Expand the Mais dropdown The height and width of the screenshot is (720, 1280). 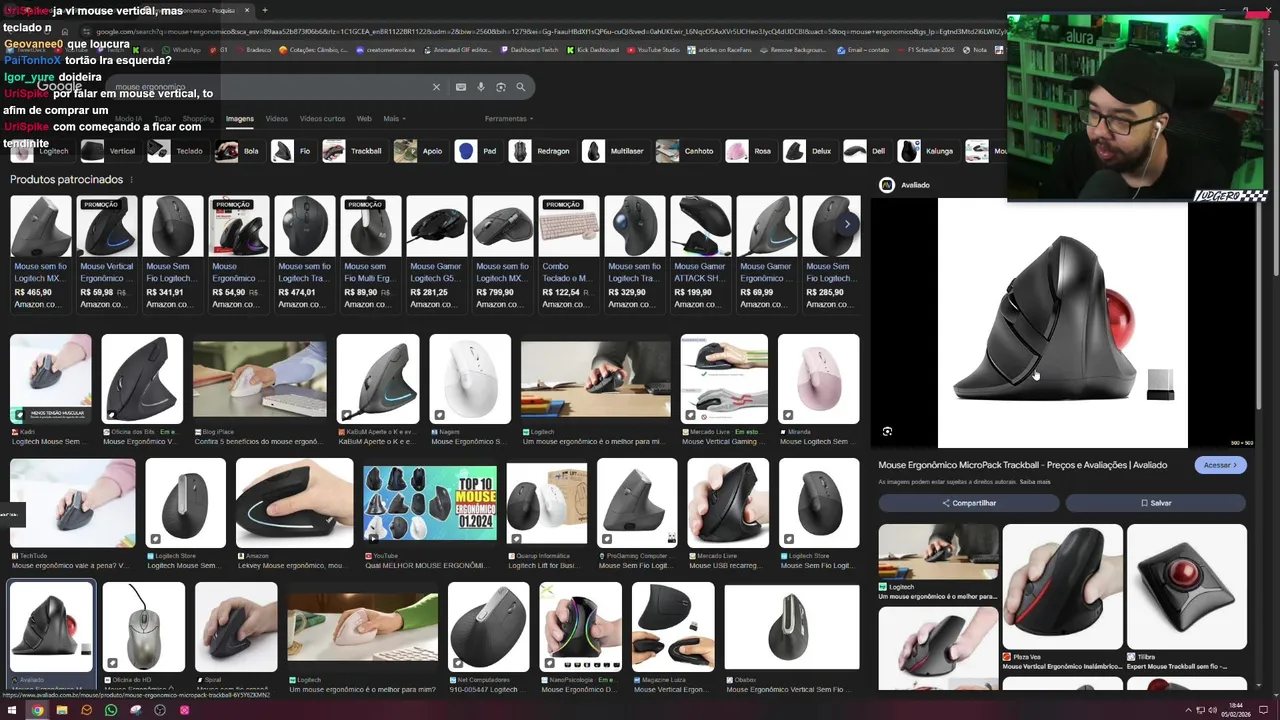pos(394,119)
